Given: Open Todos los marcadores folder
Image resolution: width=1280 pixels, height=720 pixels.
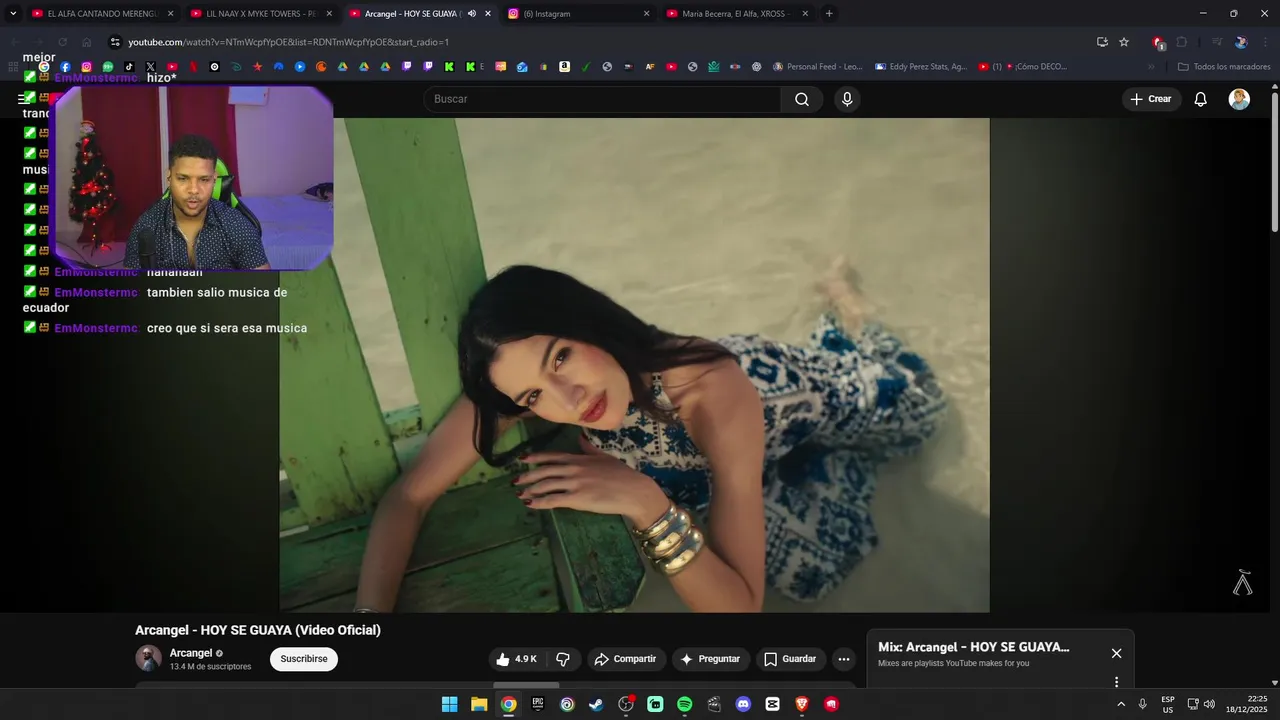Looking at the screenshot, I should coord(1224,67).
